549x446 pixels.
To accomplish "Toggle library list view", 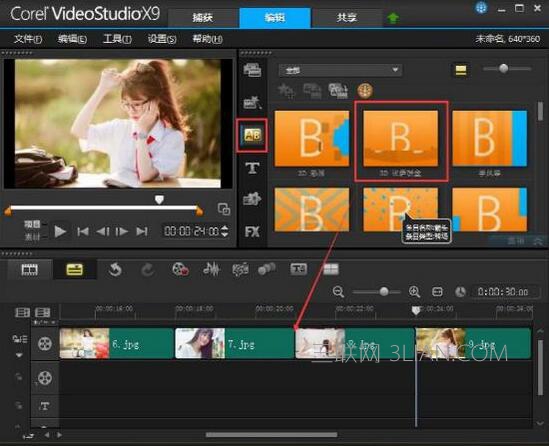I will [x=460, y=70].
